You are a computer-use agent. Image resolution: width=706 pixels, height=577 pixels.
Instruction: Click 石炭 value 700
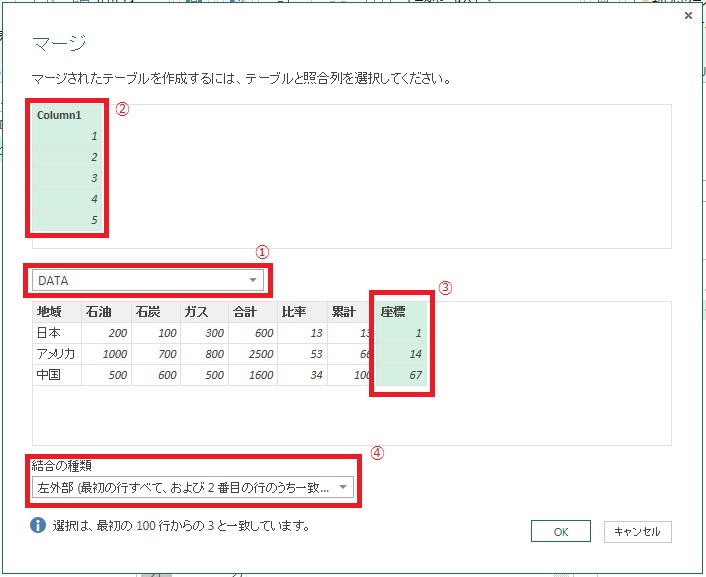(156, 354)
